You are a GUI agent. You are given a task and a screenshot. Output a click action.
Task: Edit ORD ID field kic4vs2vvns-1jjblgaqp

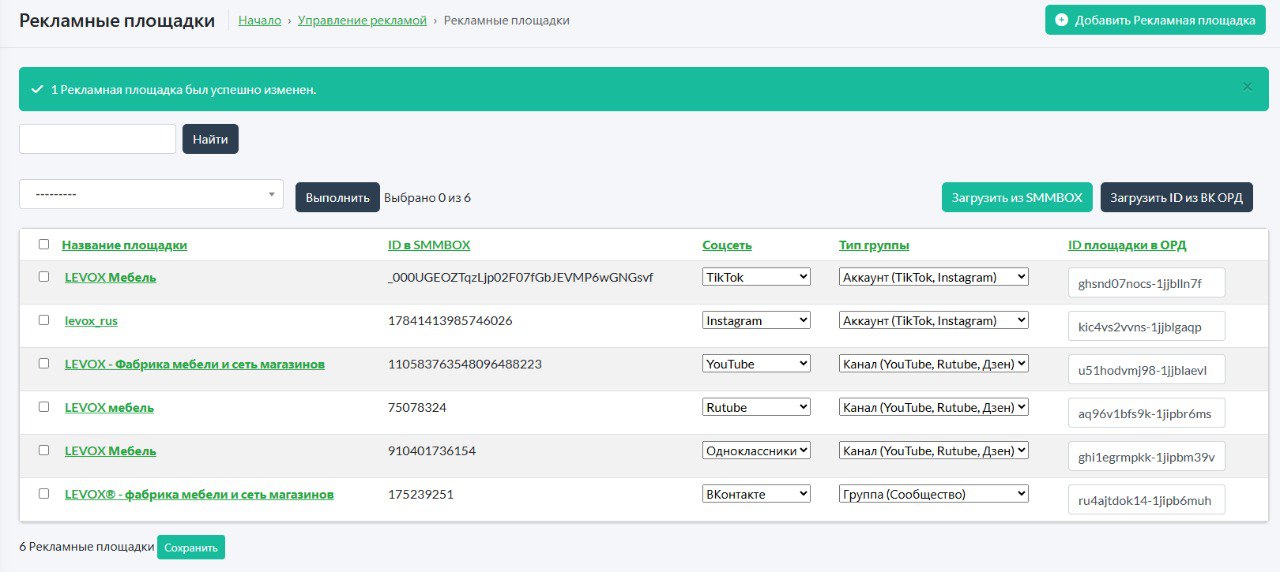[x=1147, y=326]
